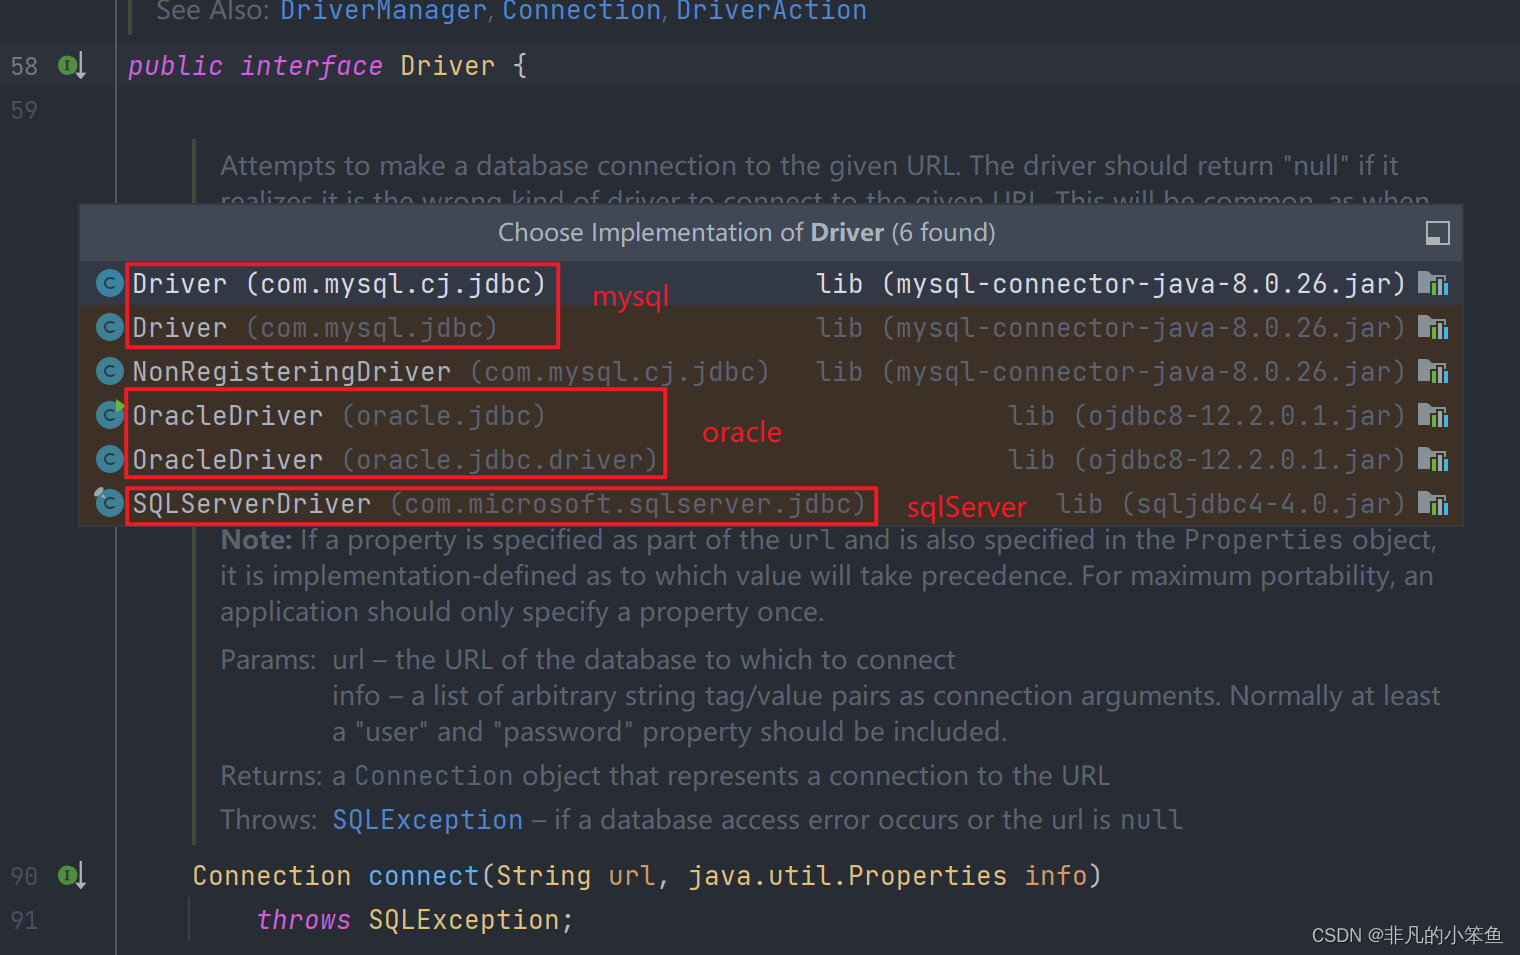
Task: Click library icon on Driver (com.mysql.cj.jdbc) row
Action: [x=1433, y=284]
